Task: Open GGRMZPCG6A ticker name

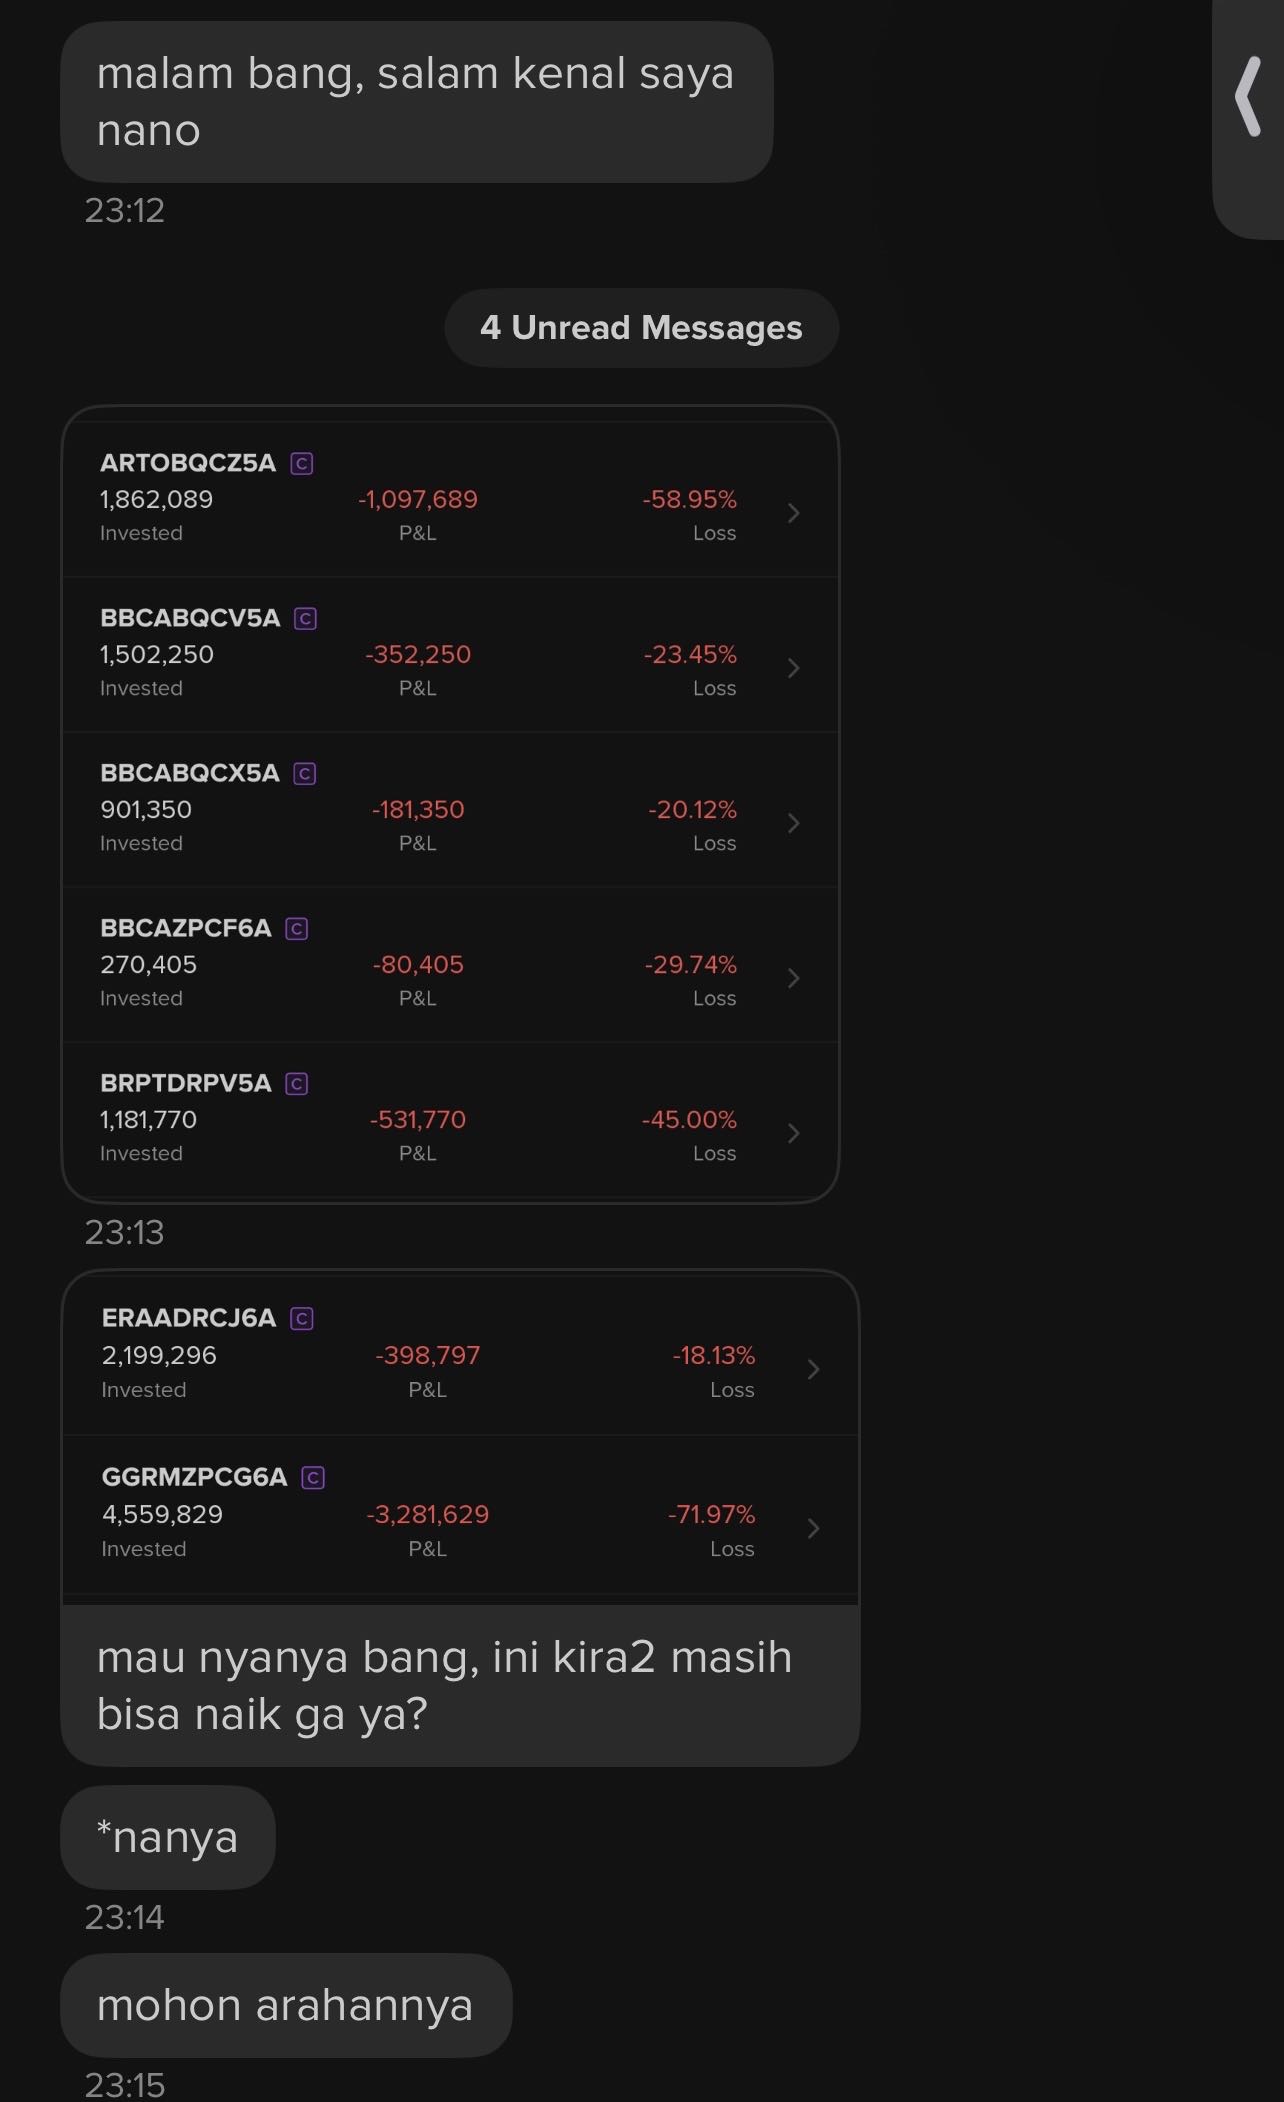Action: point(194,1477)
